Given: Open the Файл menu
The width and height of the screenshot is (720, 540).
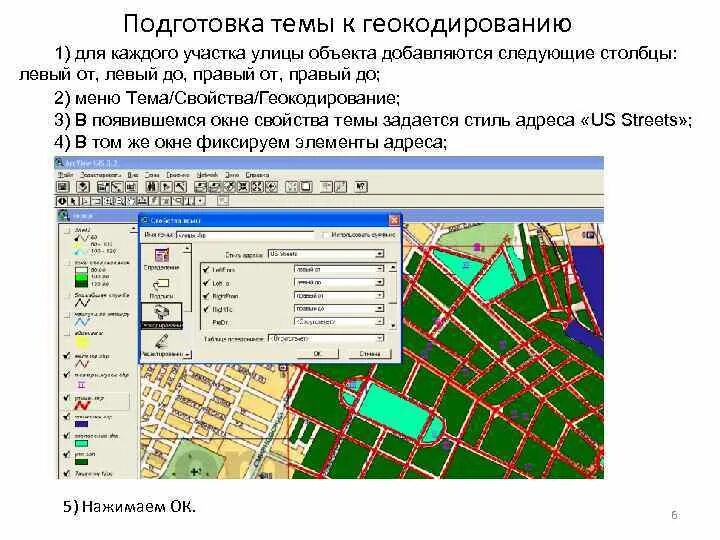Looking at the screenshot, I should (x=66, y=175).
